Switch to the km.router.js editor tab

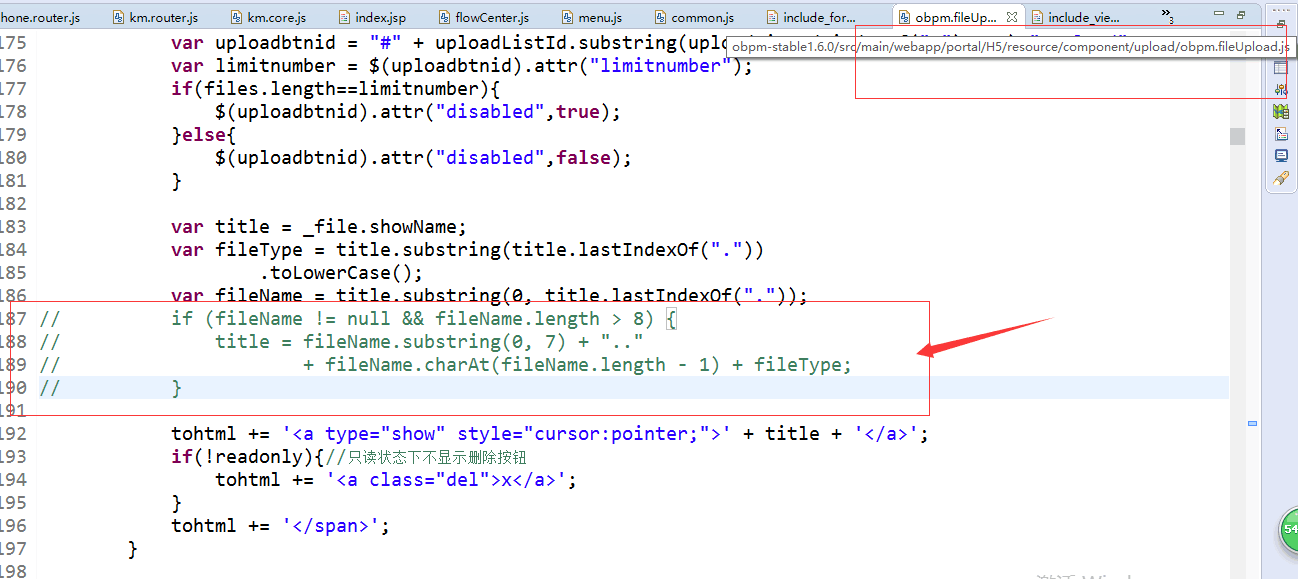pos(154,17)
